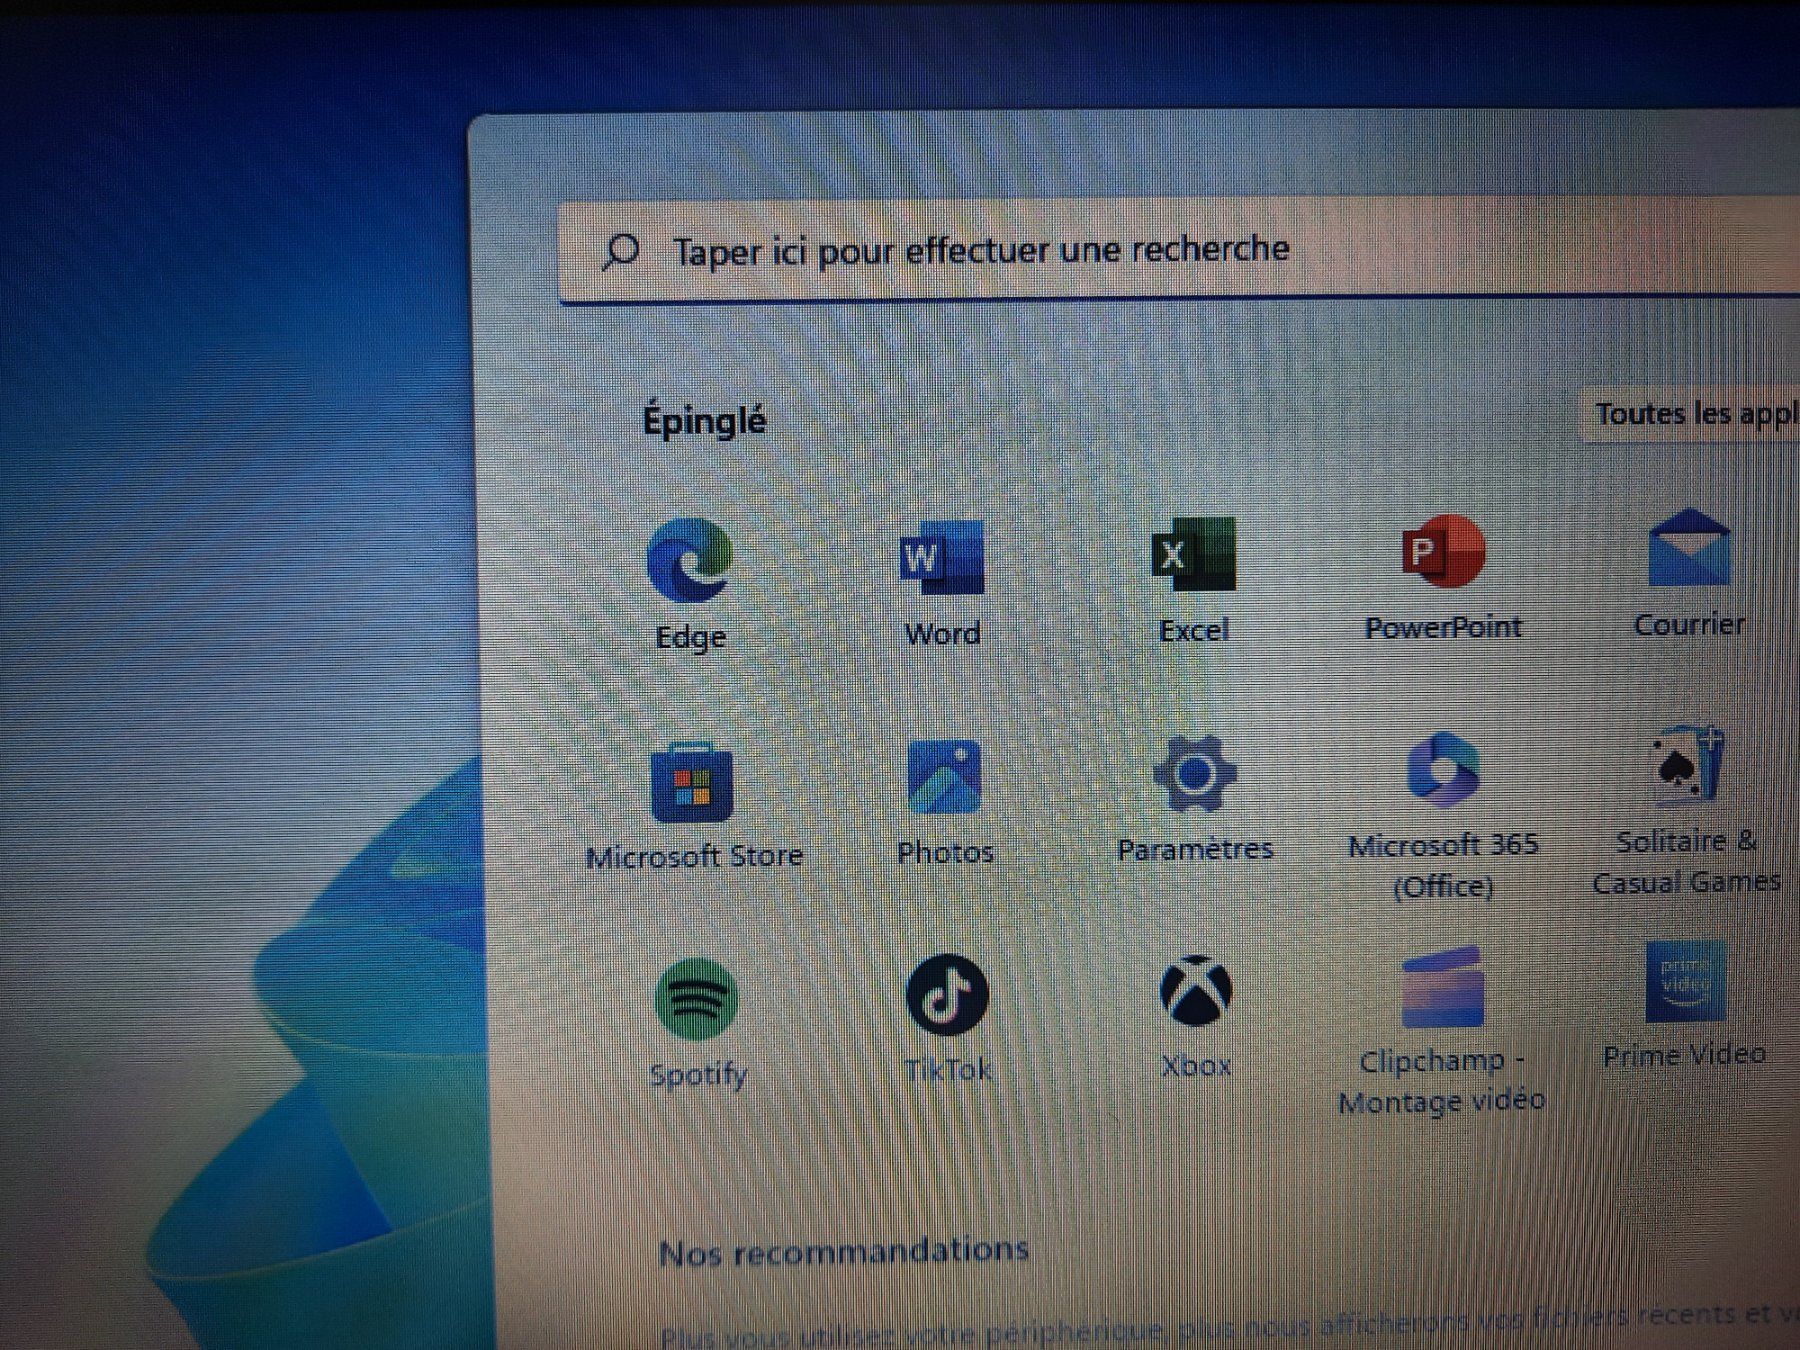Launch Word from pinned apps
This screenshot has height=1350, width=1800.
(x=942, y=557)
